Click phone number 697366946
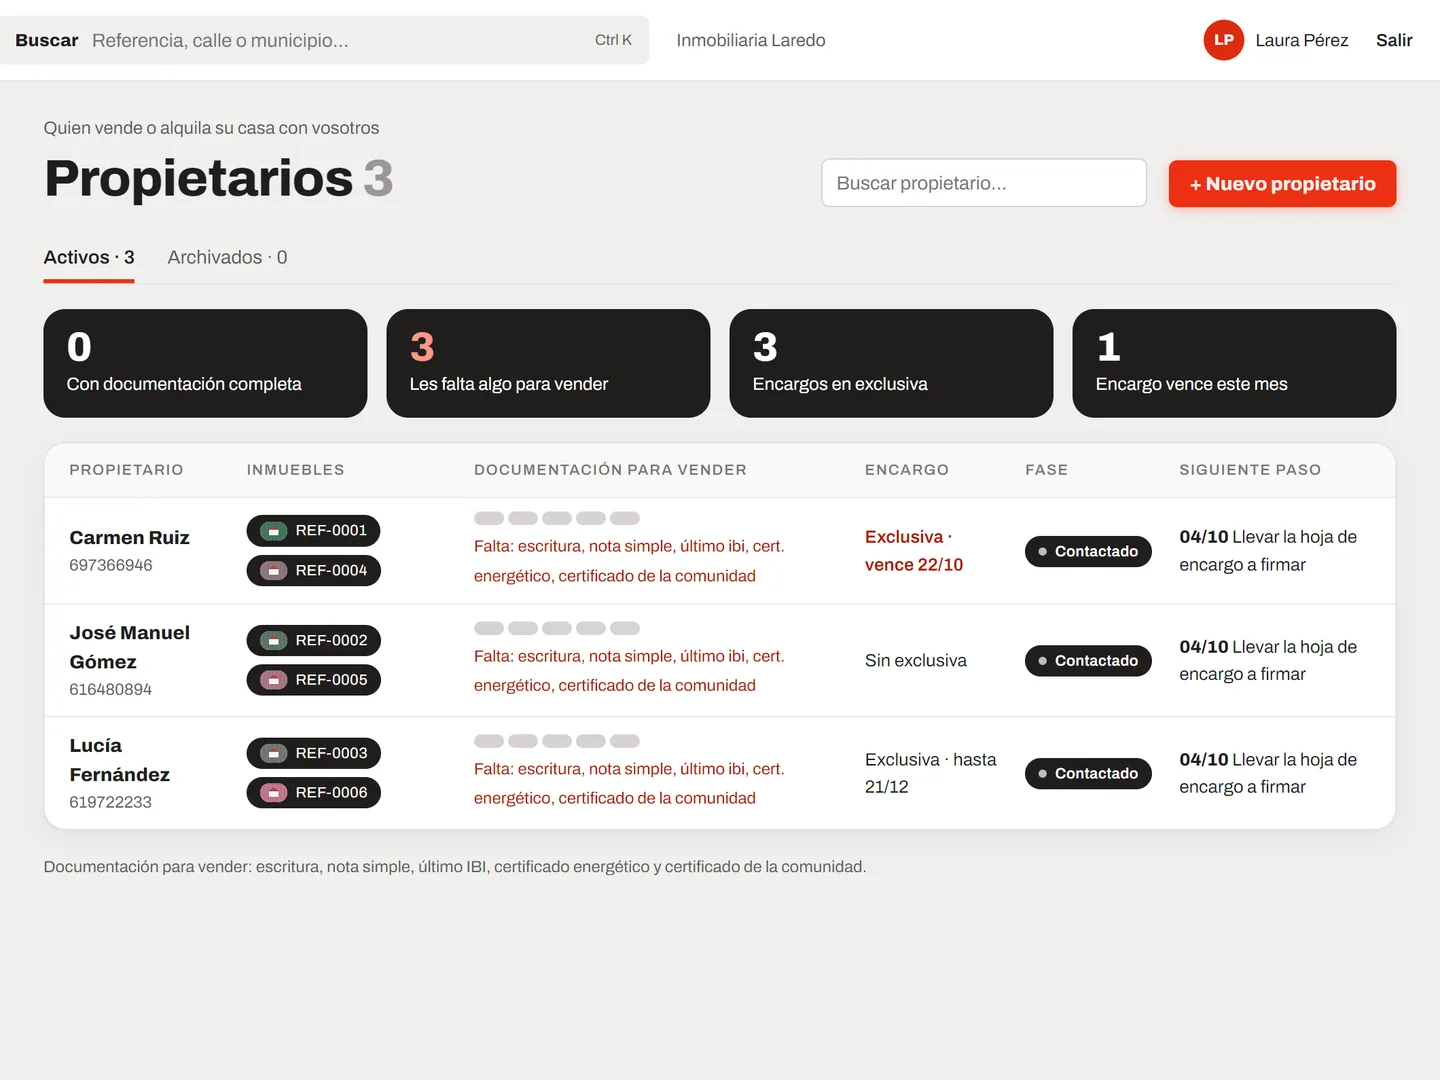The width and height of the screenshot is (1440, 1080). point(111,565)
